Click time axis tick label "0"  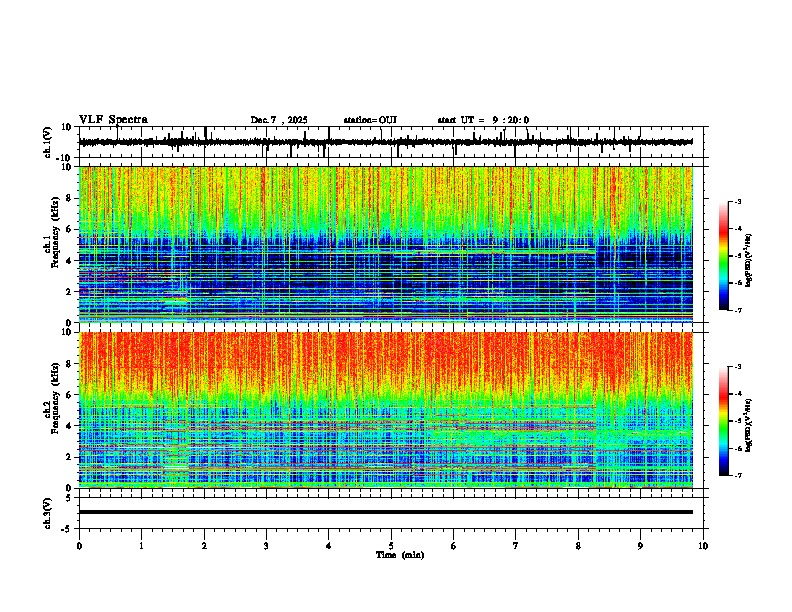coord(79,546)
